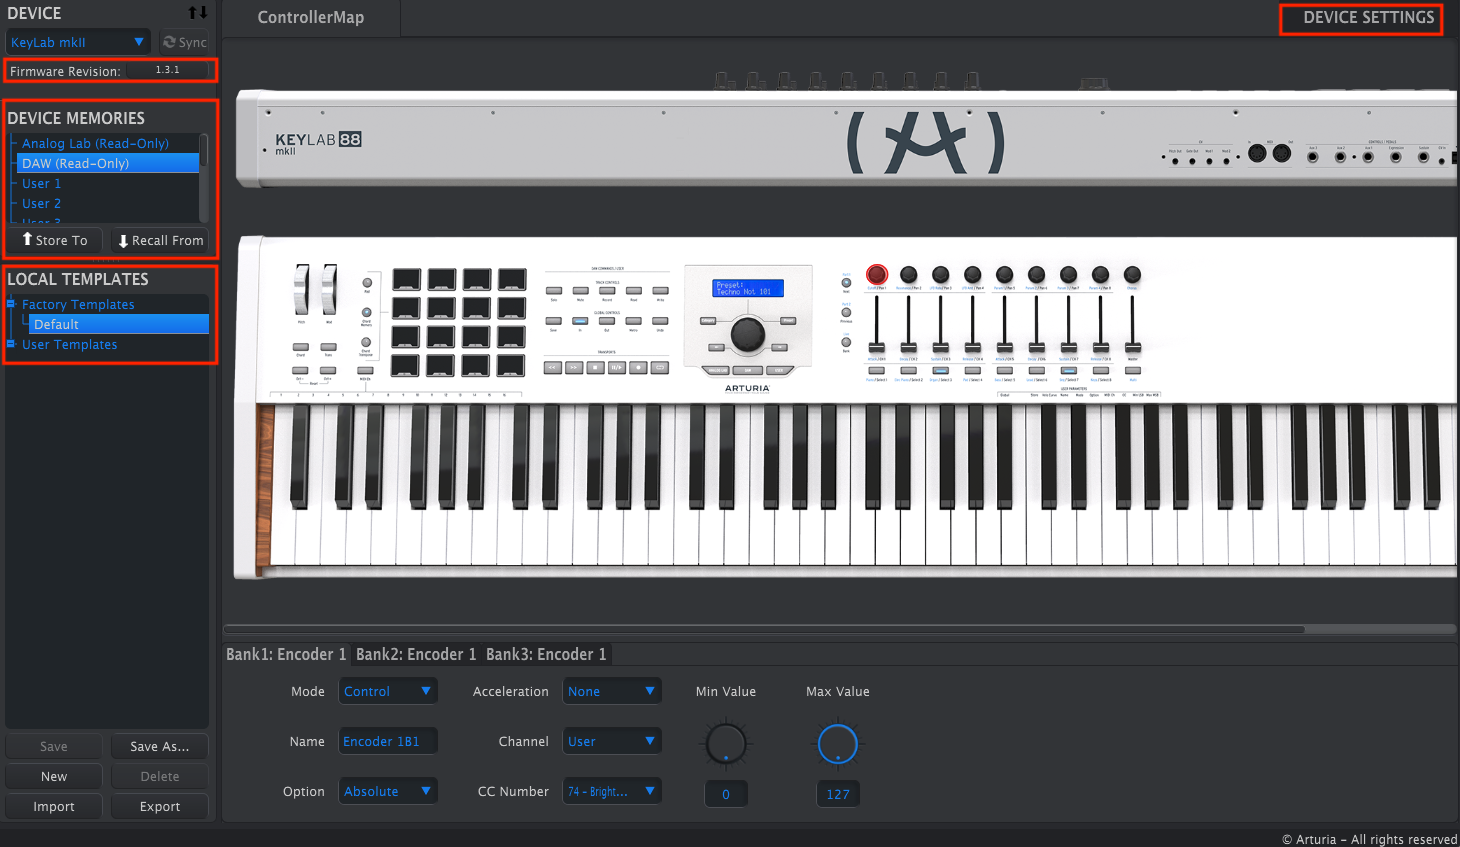Click the Store To button
Screen dimensions: 1460x847
tap(56, 240)
